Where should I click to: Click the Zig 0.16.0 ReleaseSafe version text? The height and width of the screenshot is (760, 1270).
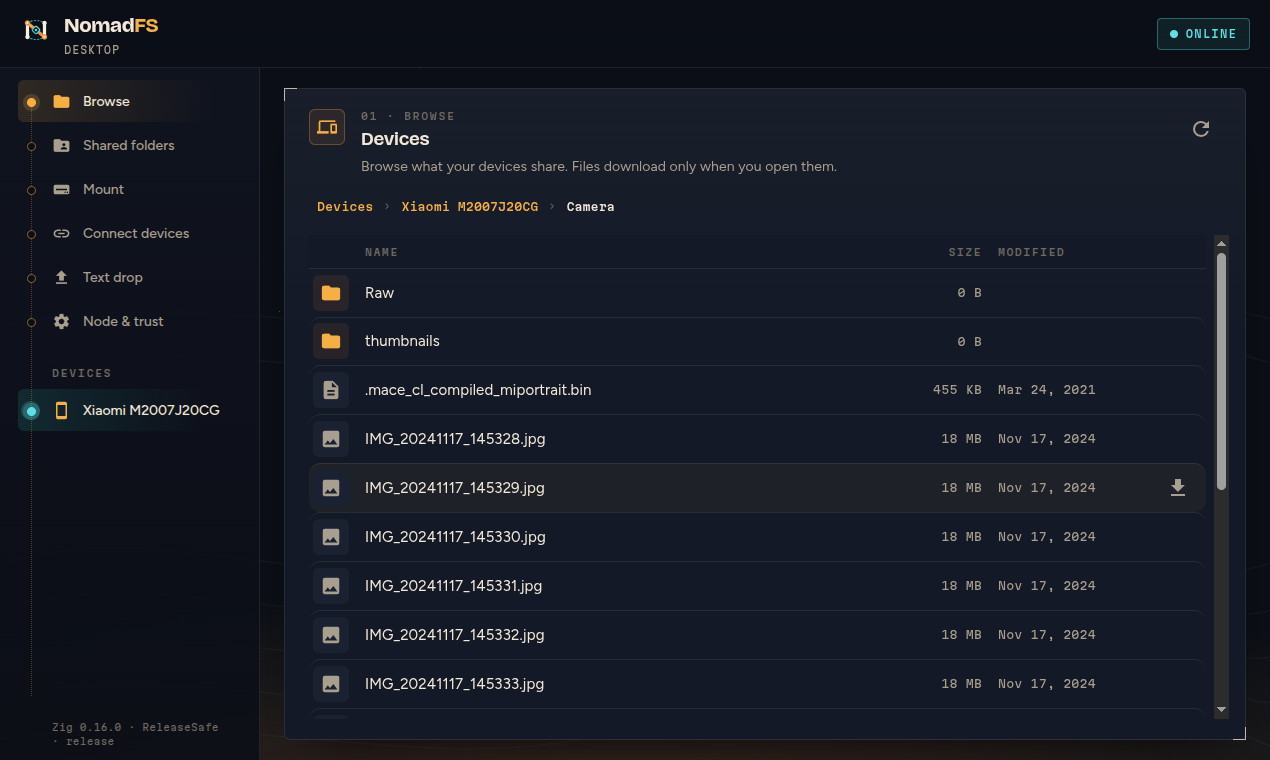135,734
